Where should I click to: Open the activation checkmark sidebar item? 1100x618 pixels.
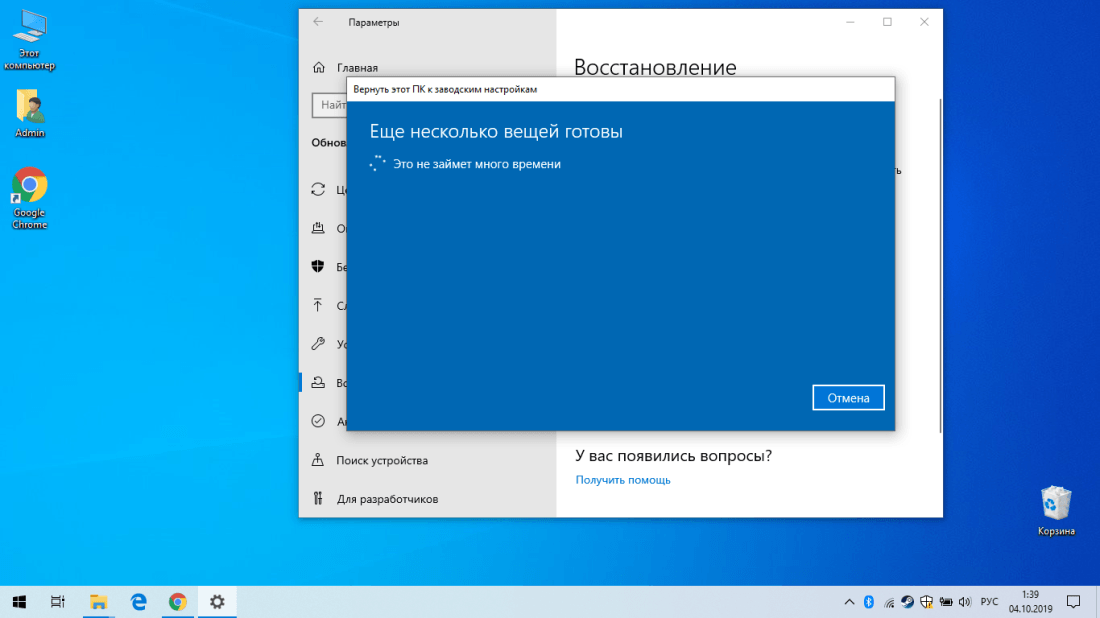[x=318, y=421]
